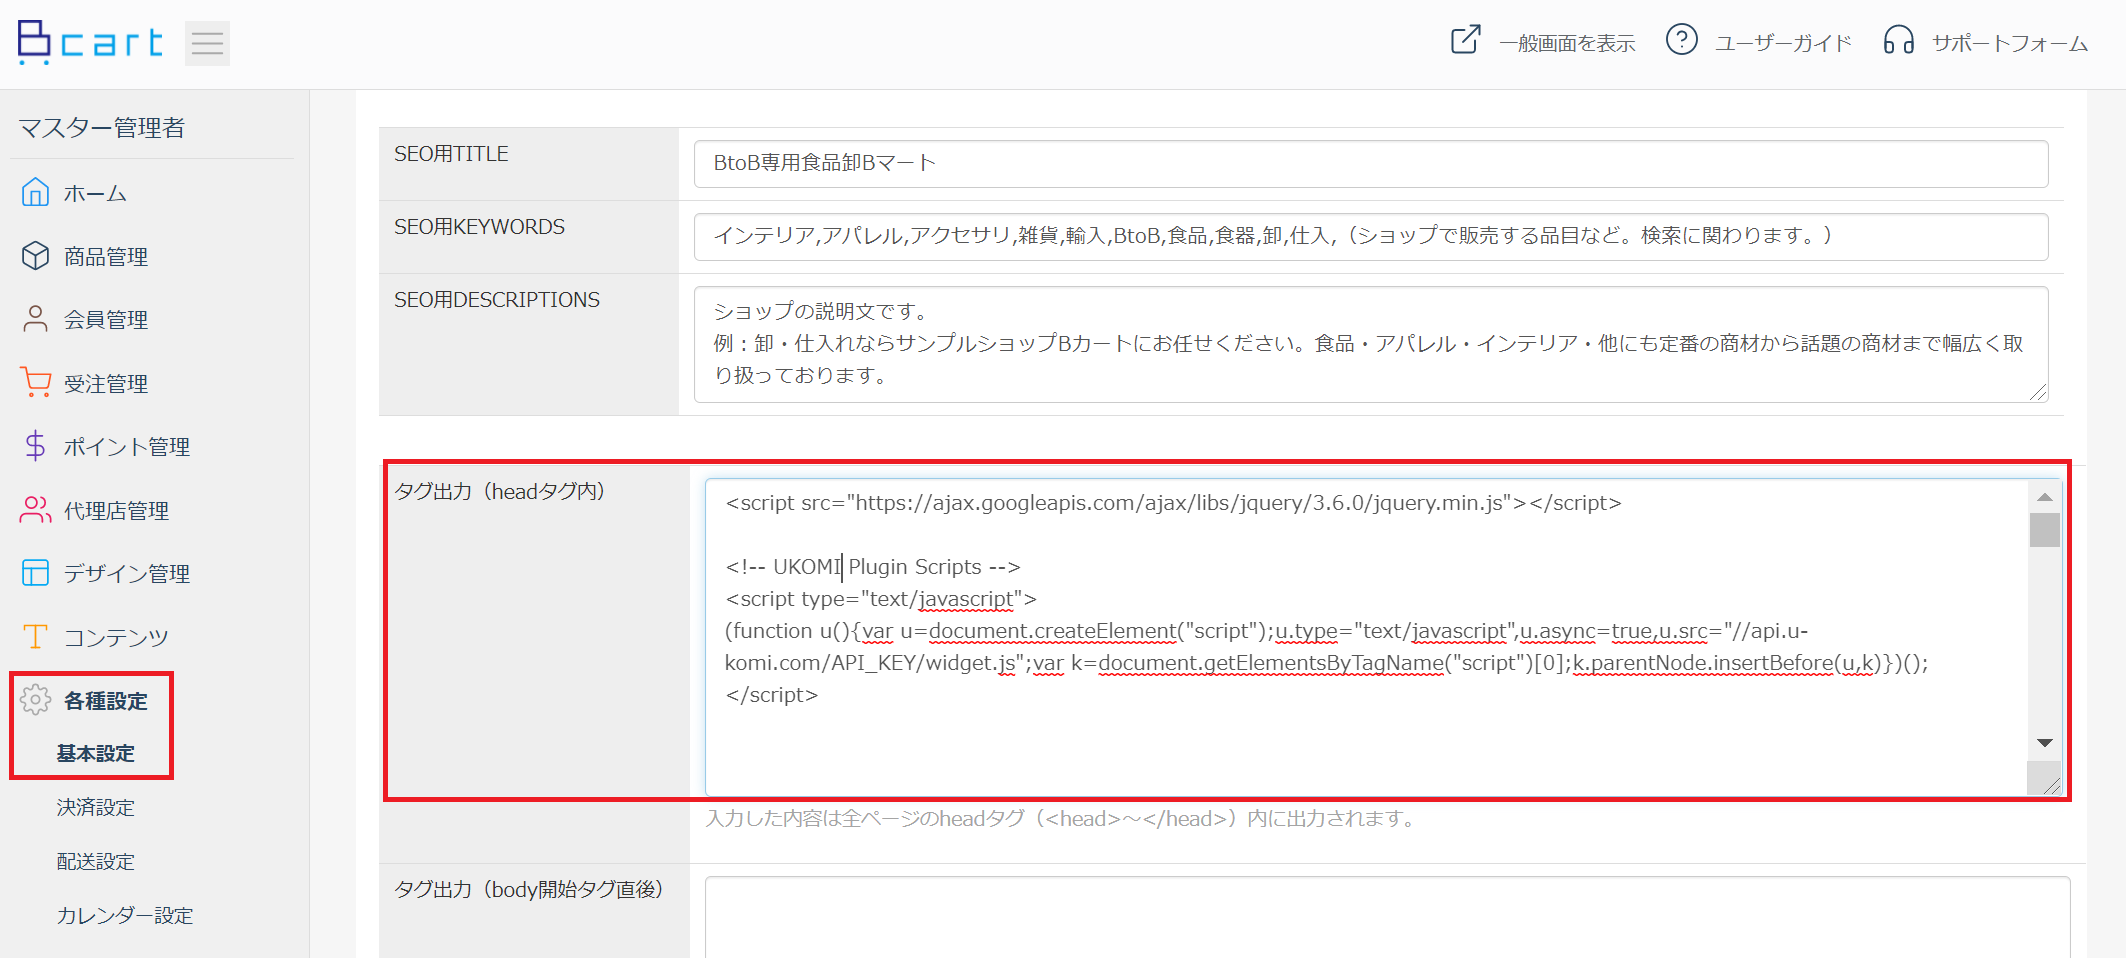The width and height of the screenshot is (2126, 958).
Task: Click the headphone support icon
Action: click(x=1898, y=40)
